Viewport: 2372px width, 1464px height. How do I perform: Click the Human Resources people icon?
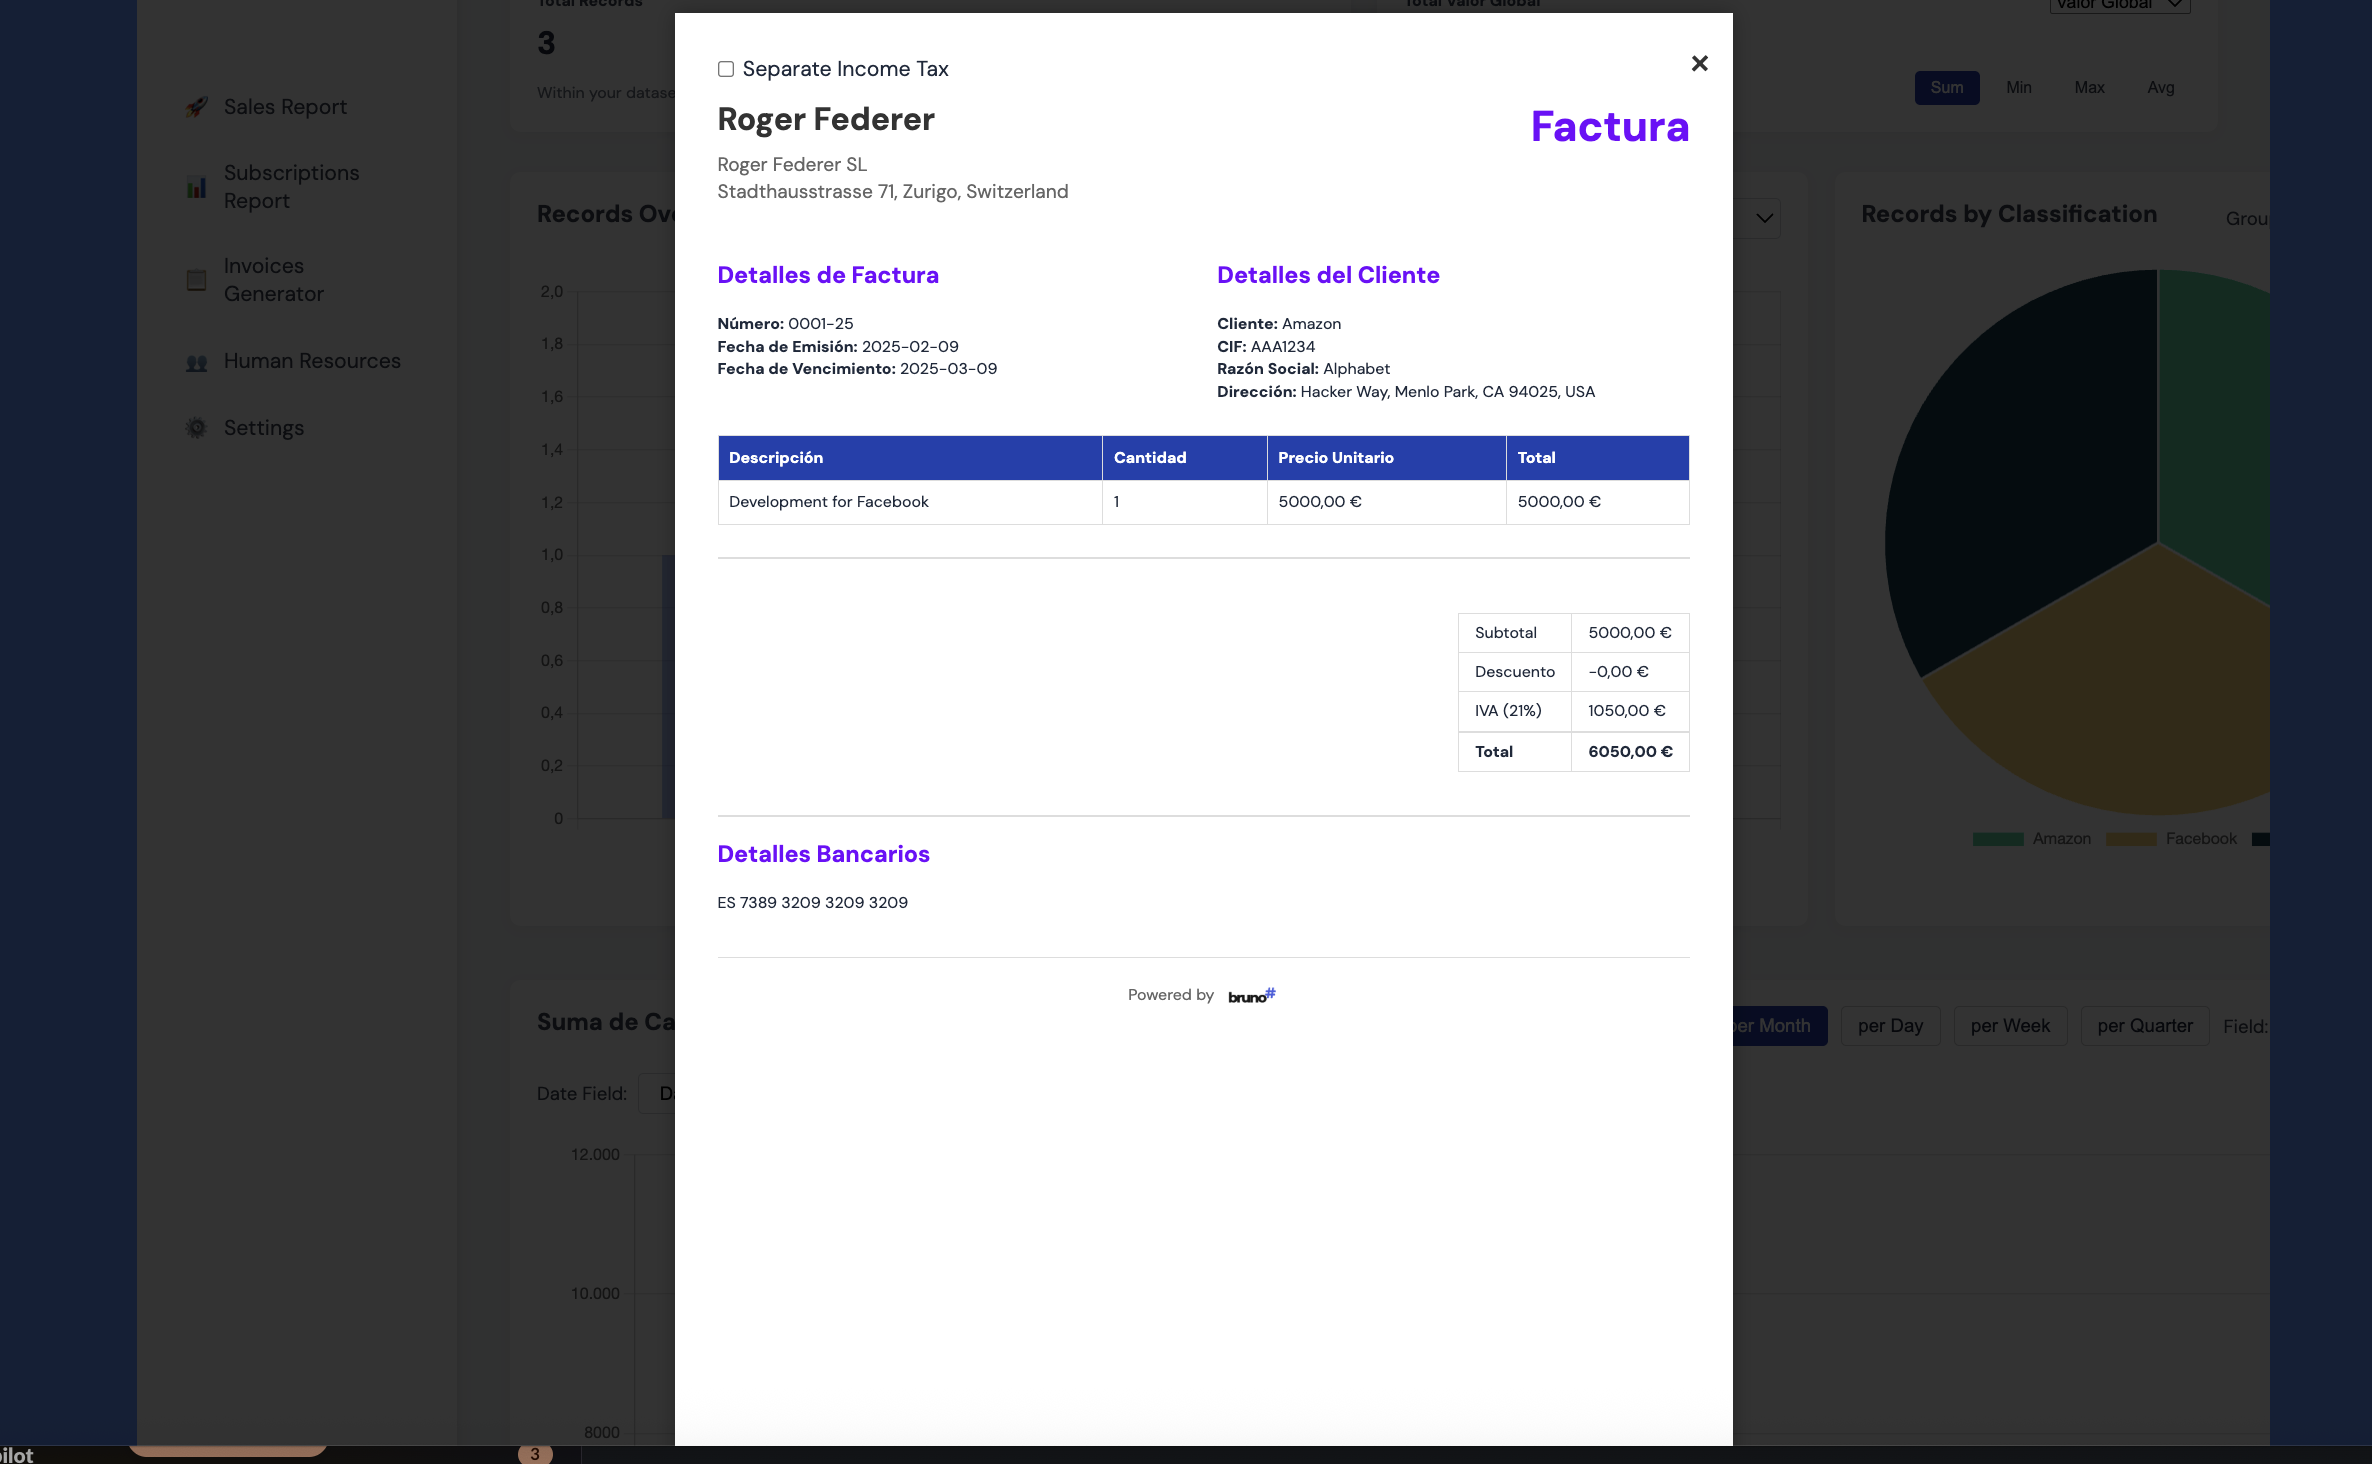coord(197,362)
